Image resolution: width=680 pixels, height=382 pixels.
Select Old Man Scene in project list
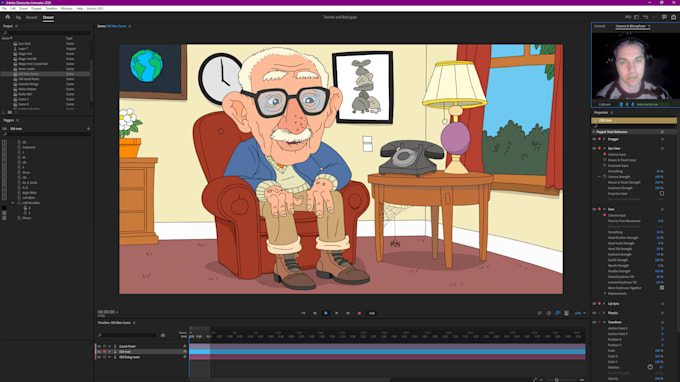(46, 74)
